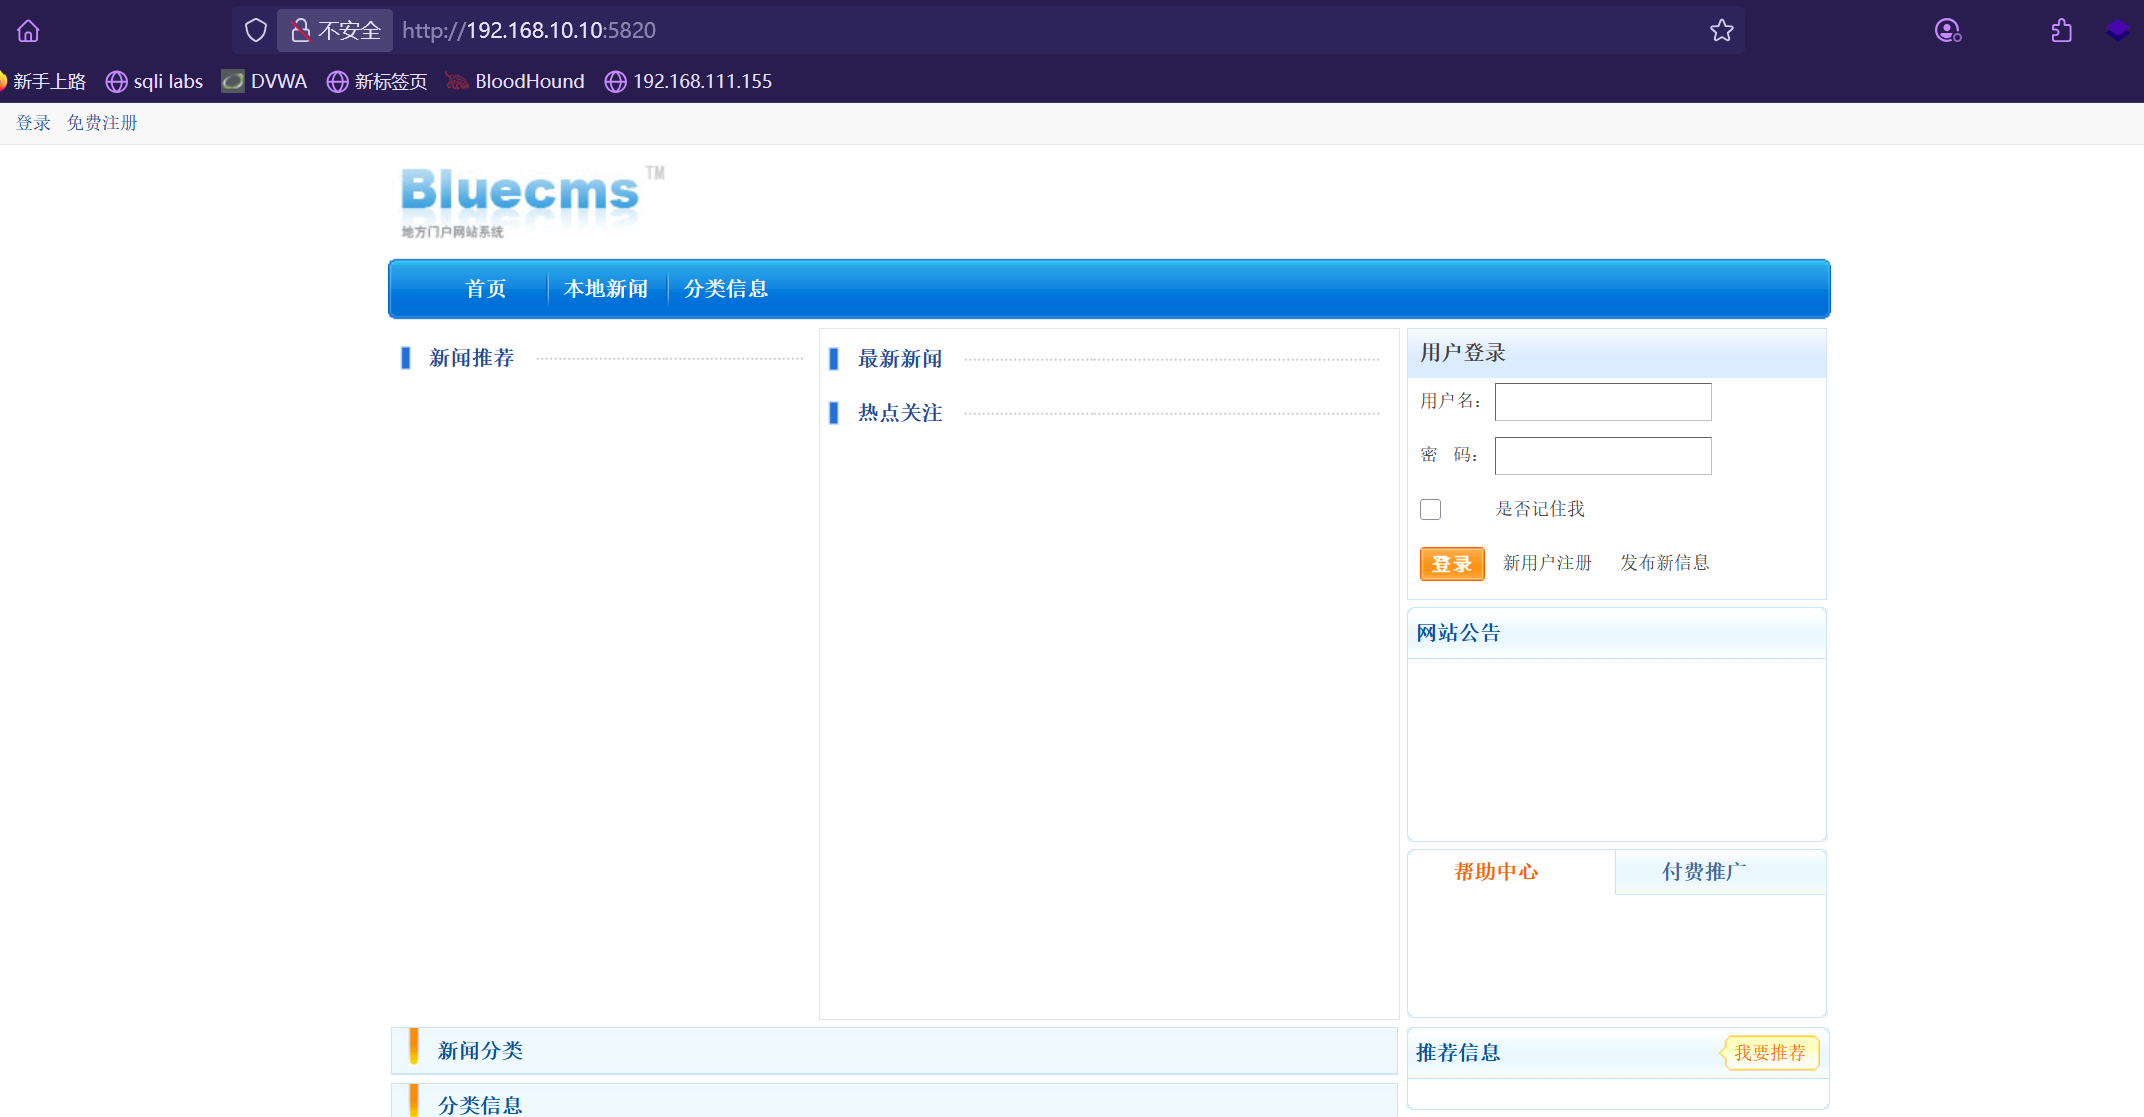Click the 用户名 input field
Image resolution: width=2144 pixels, height=1117 pixels.
coord(1602,402)
